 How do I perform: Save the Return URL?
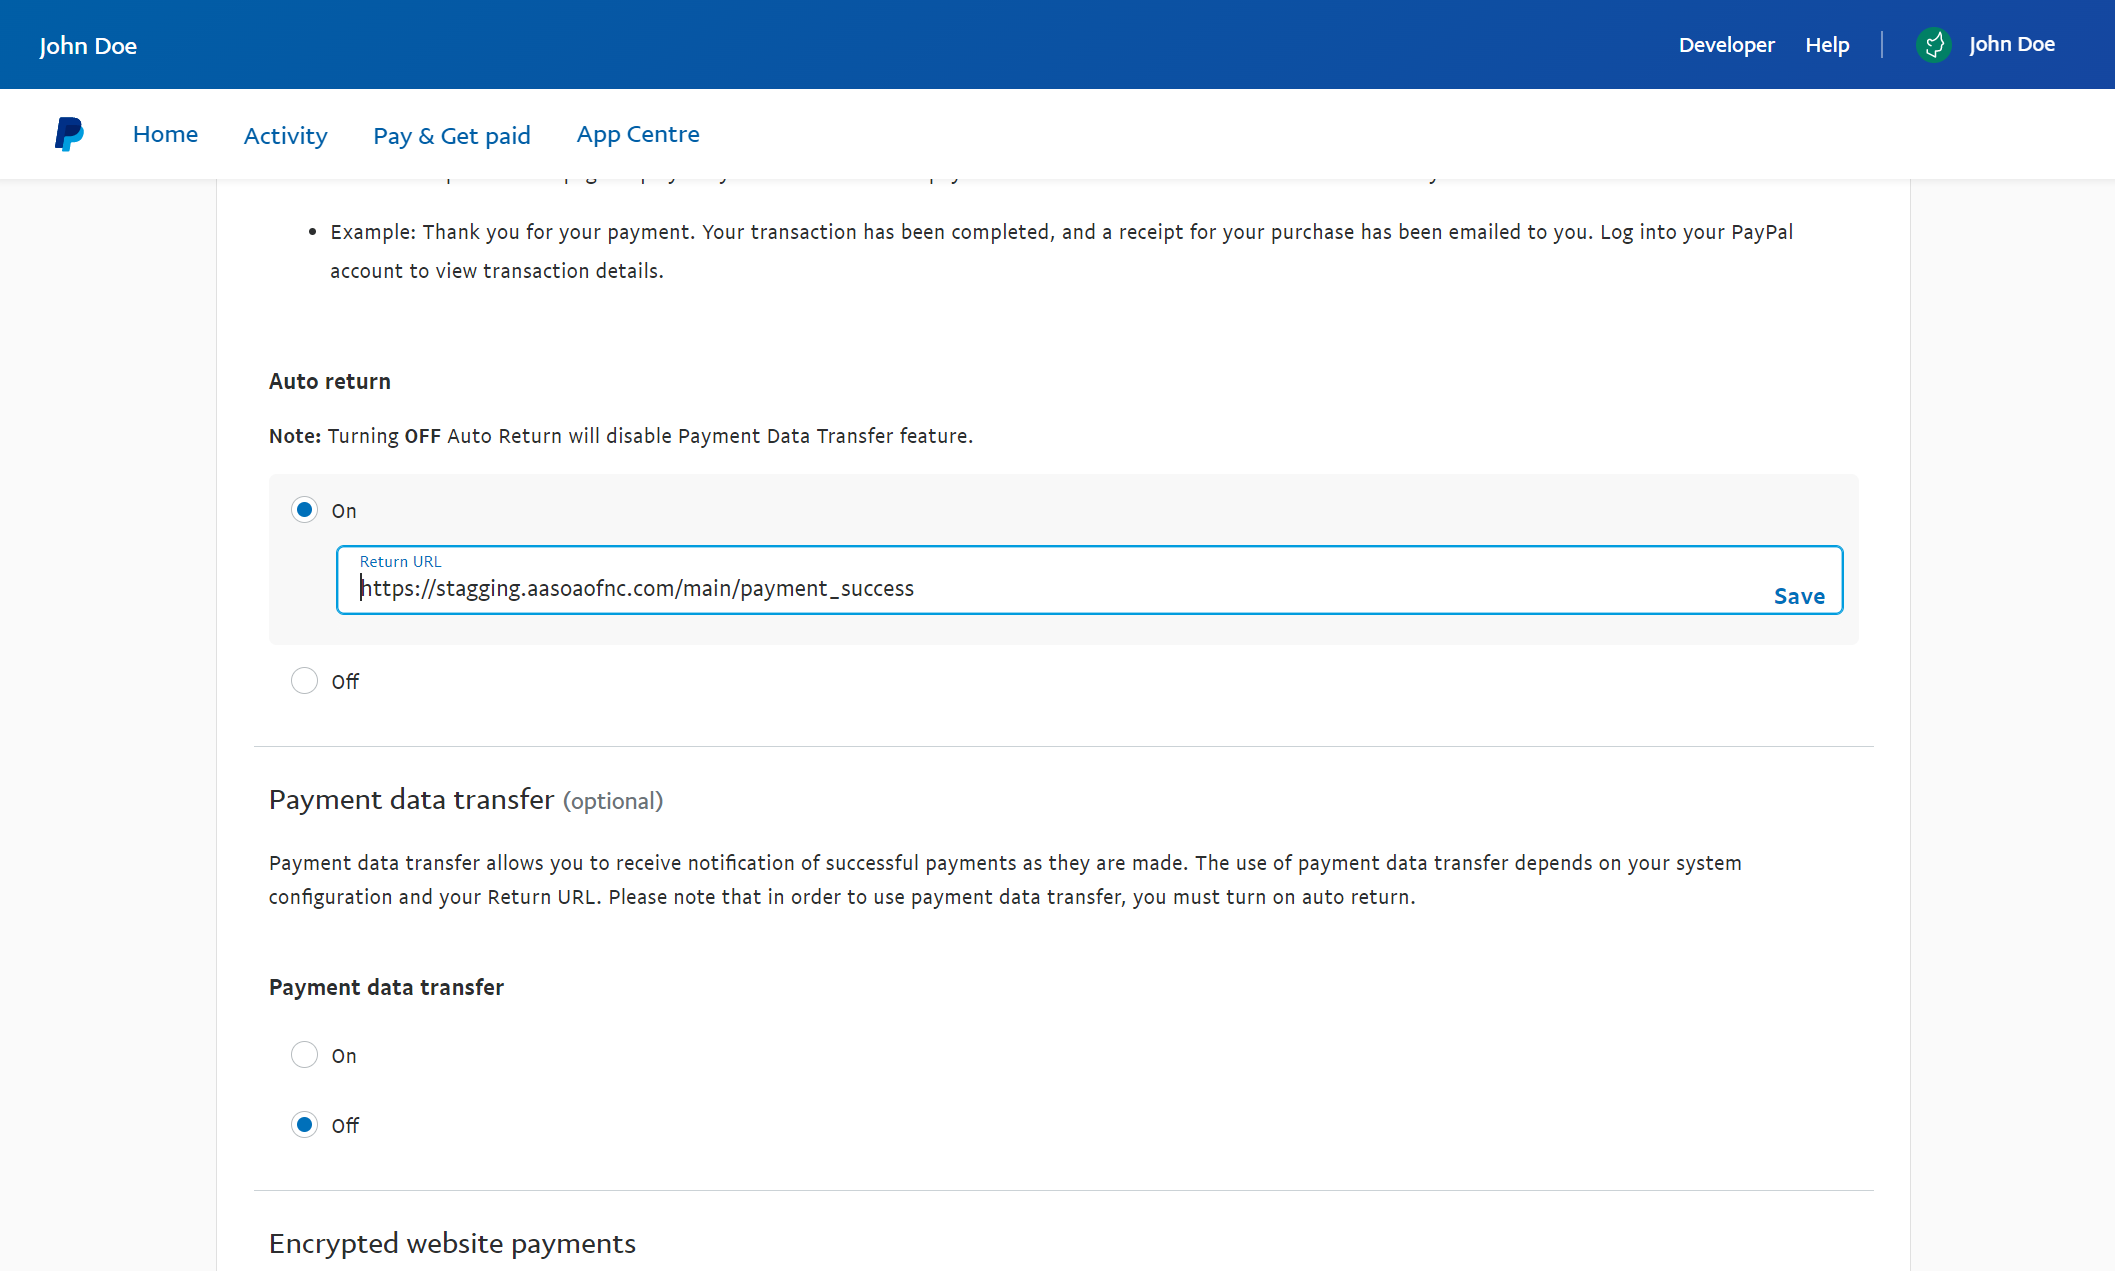pyautogui.click(x=1798, y=596)
